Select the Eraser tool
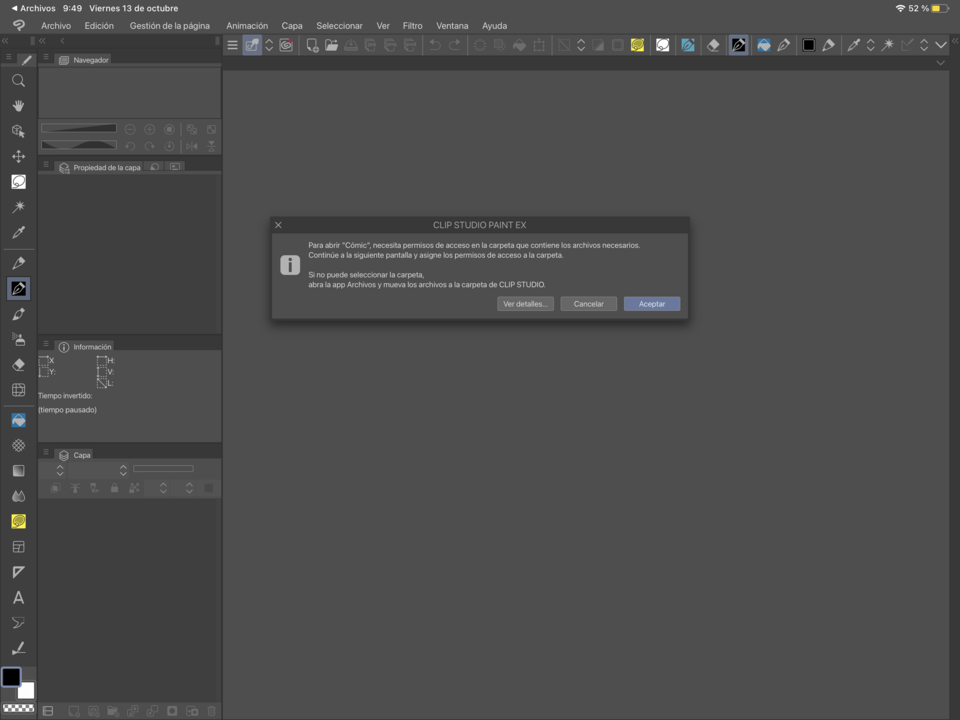The height and width of the screenshot is (720, 960). pyautogui.click(x=18, y=364)
